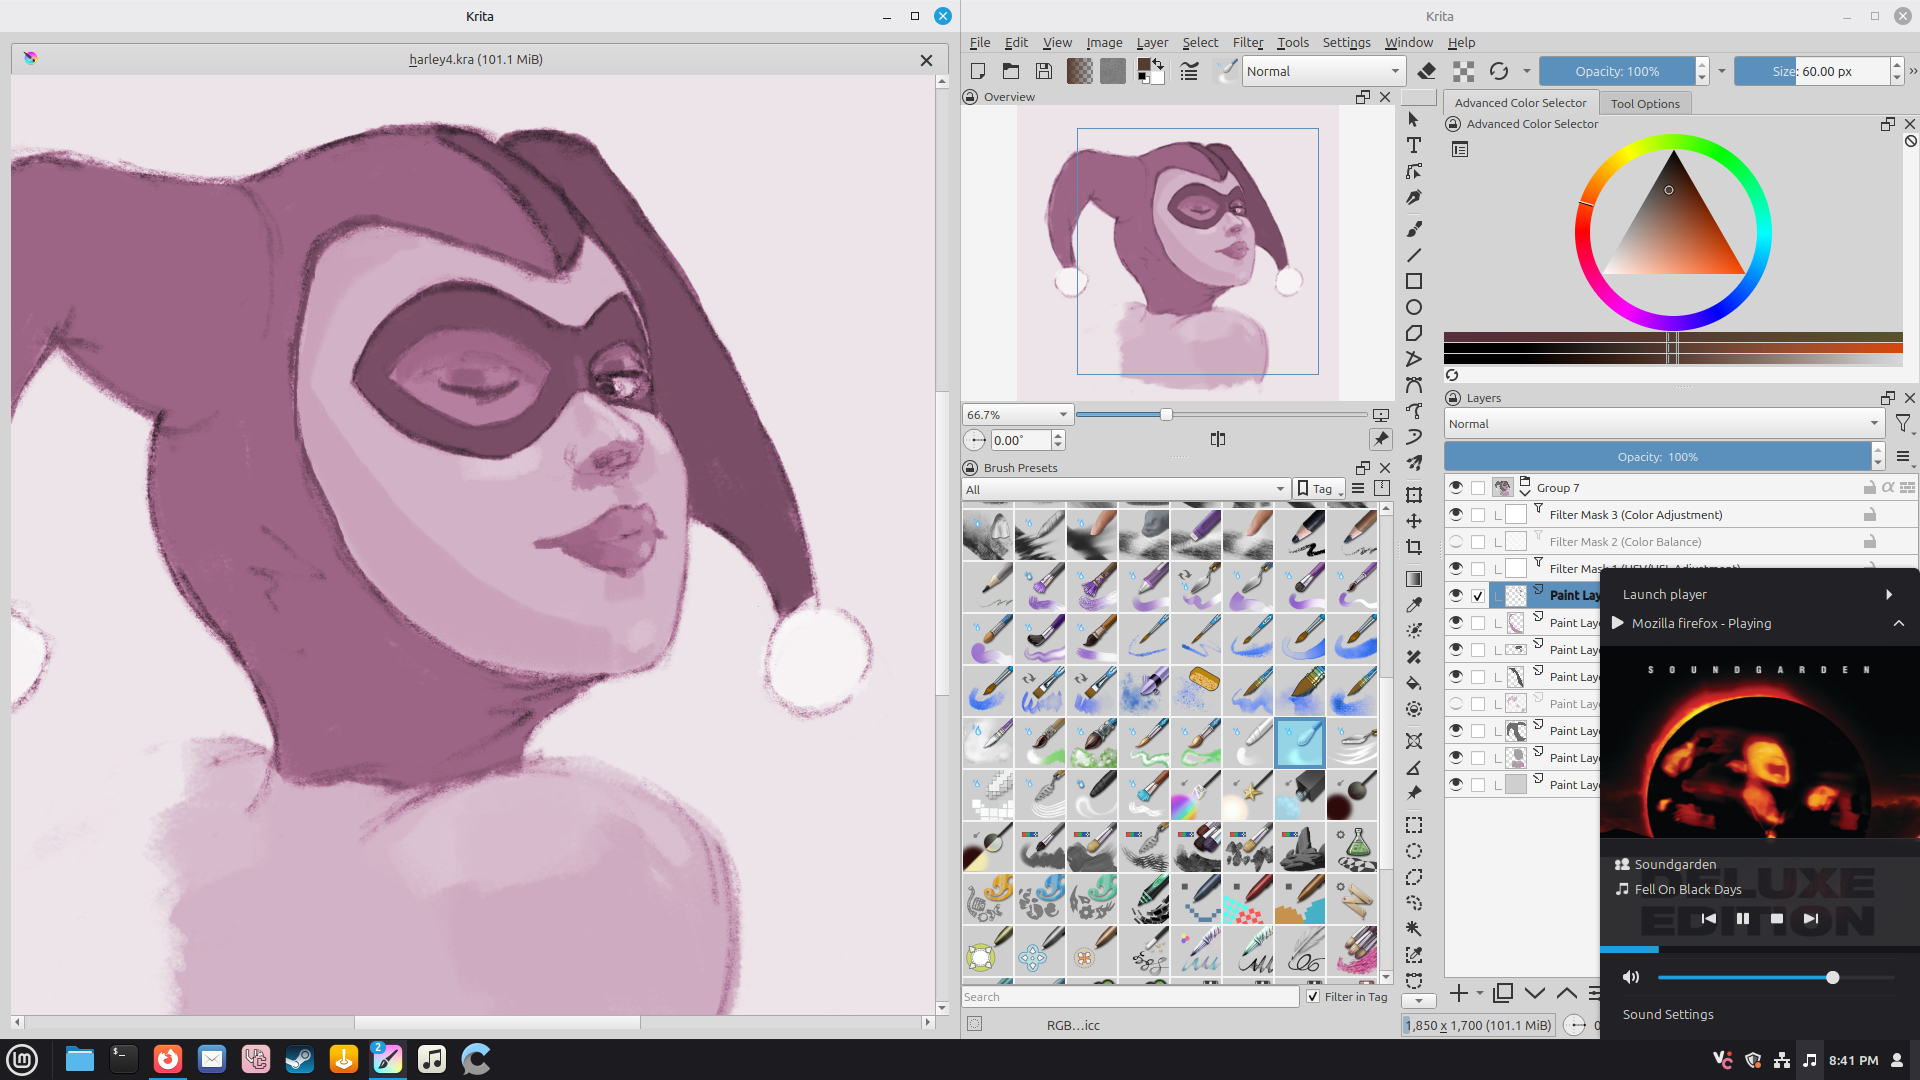Click mirror view icon in Overview

1217,440
